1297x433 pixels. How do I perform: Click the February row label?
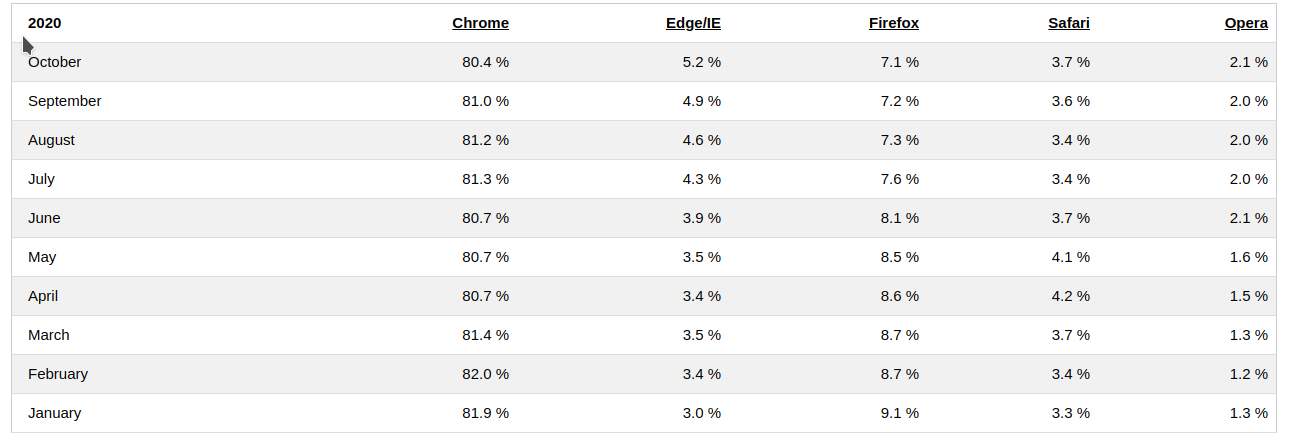(58, 374)
